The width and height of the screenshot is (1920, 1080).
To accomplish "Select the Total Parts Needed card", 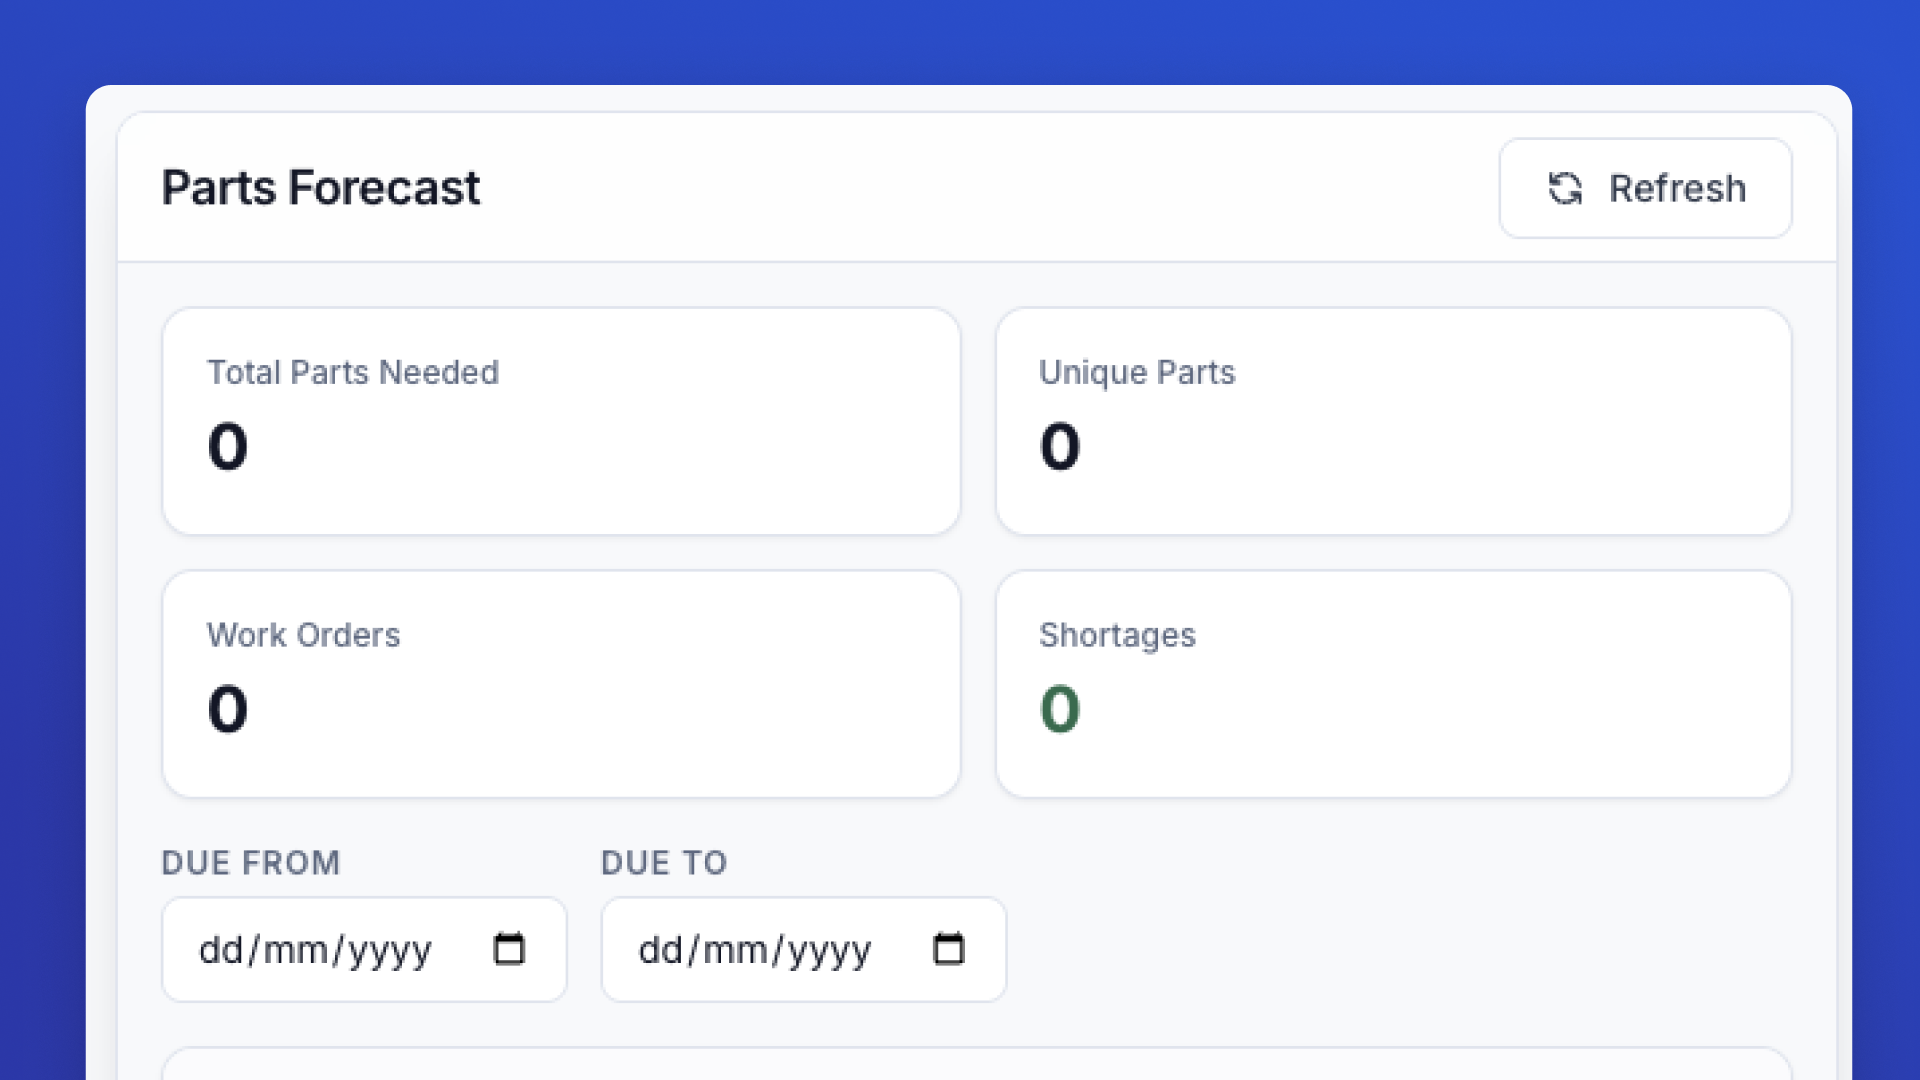I will (x=560, y=420).
